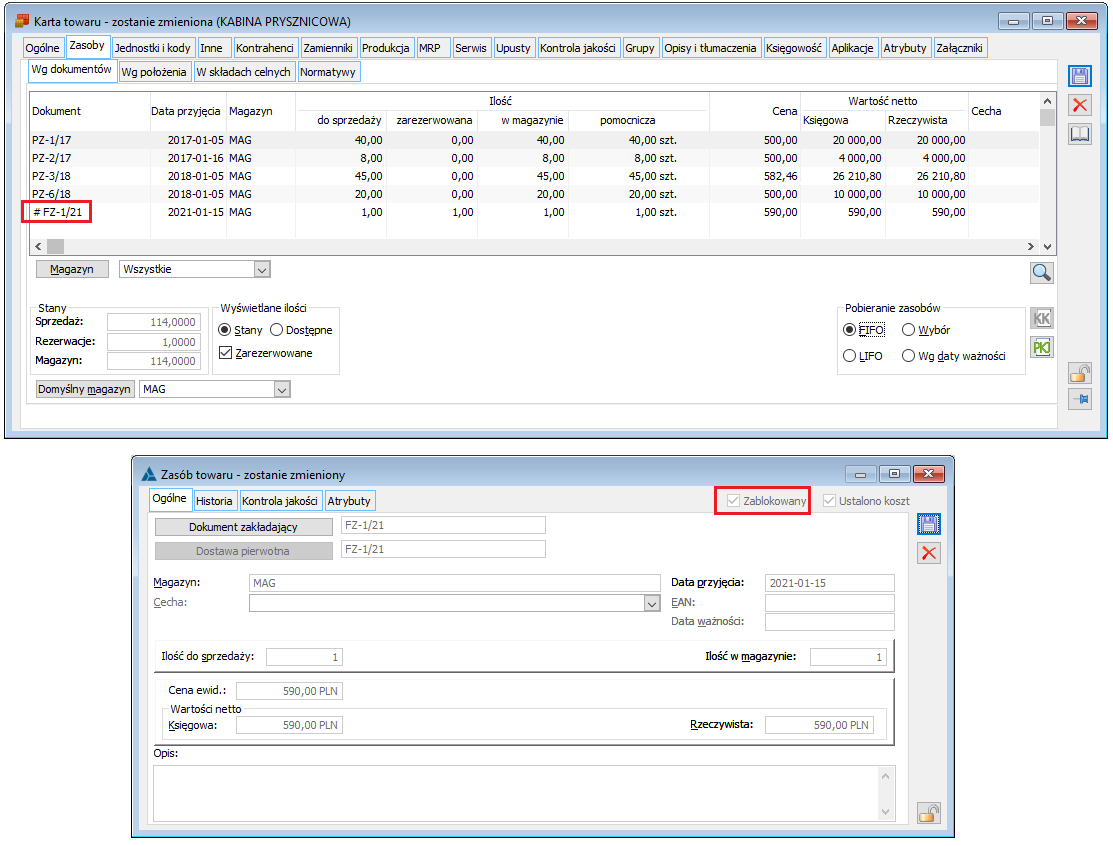Click the KK icon button

1041,318
